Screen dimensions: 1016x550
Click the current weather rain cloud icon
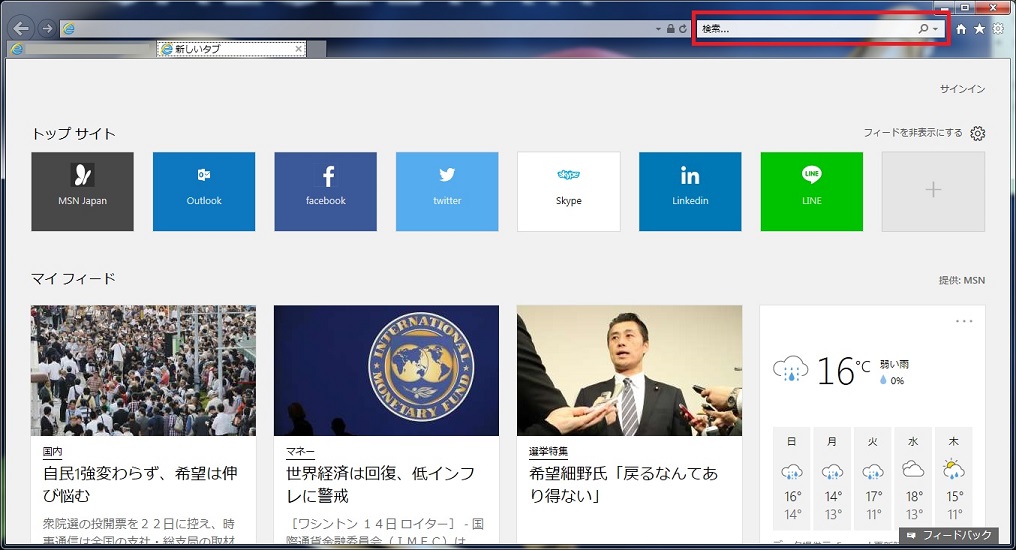pos(791,369)
